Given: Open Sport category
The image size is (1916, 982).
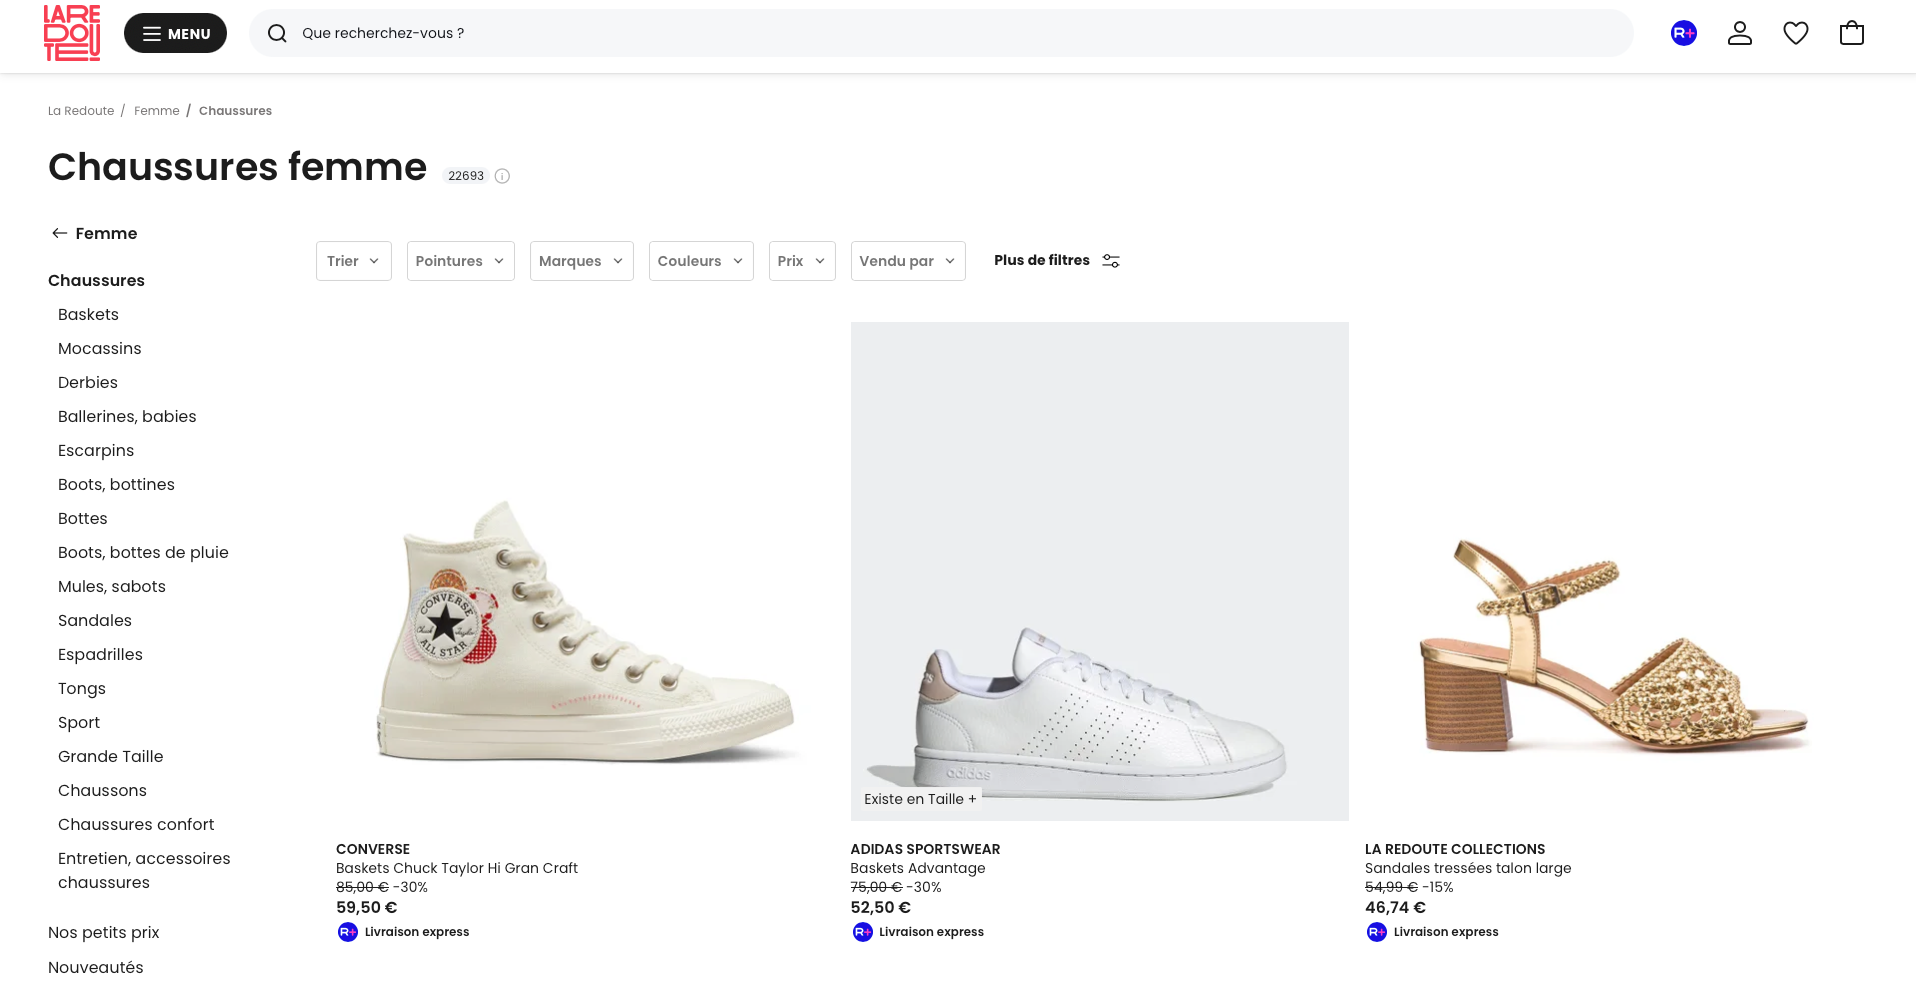Looking at the screenshot, I should (79, 722).
